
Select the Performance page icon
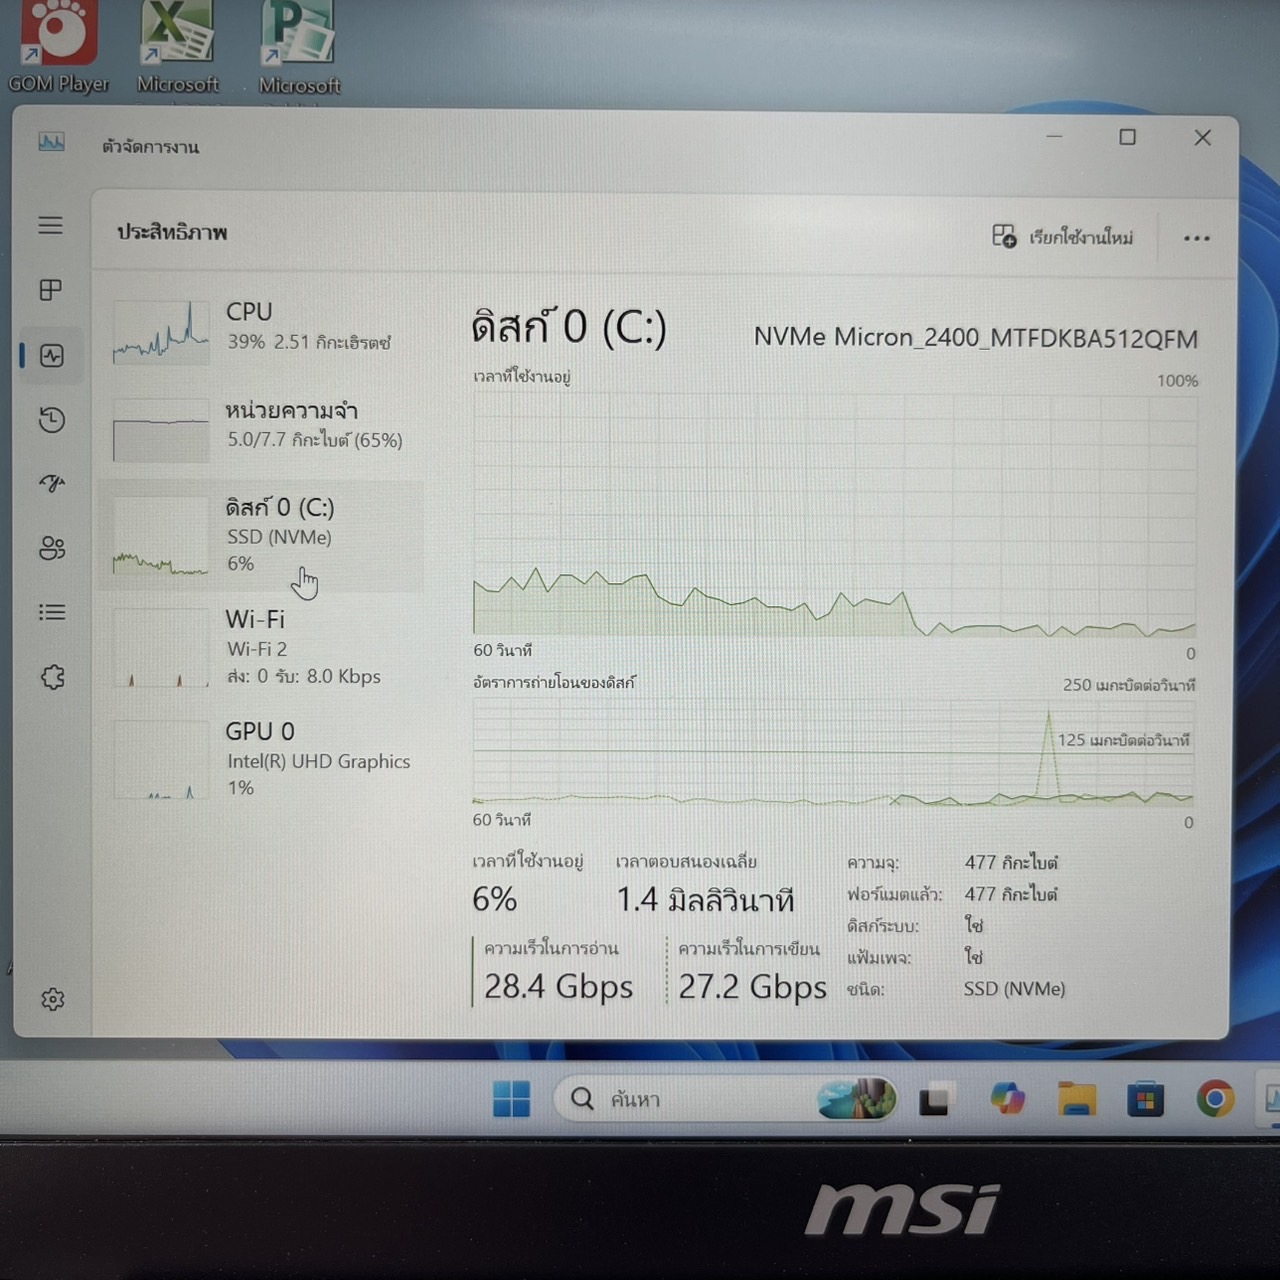pos(52,356)
